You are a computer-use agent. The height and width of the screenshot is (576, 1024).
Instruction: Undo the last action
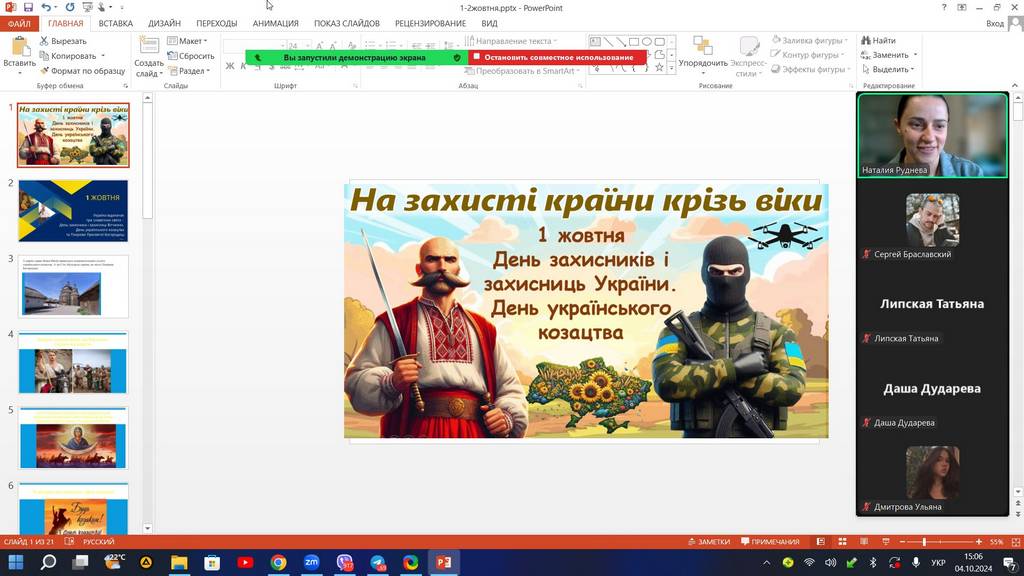pyautogui.click(x=46, y=7)
